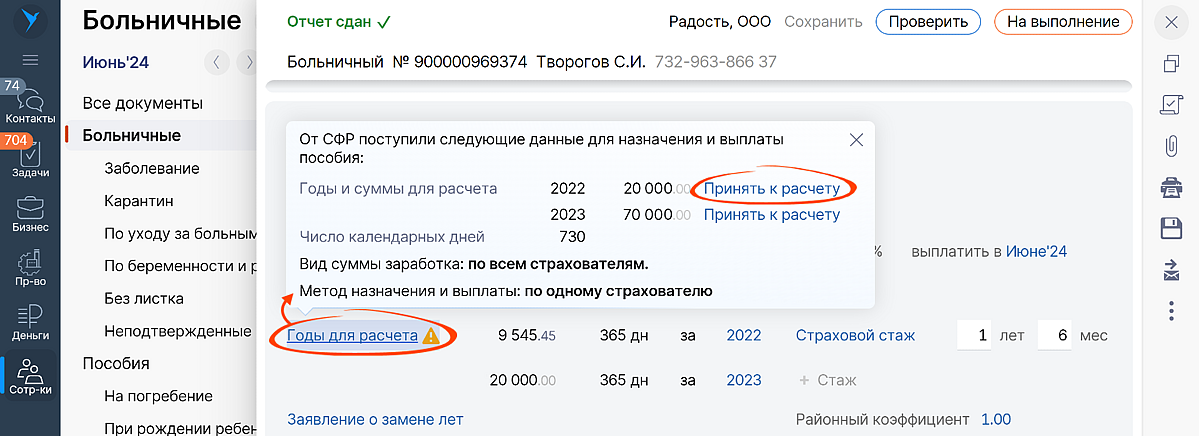Expand the hamburger menu in sidebar
This screenshot has height=436, width=1199.
pyautogui.click(x=30, y=60)
